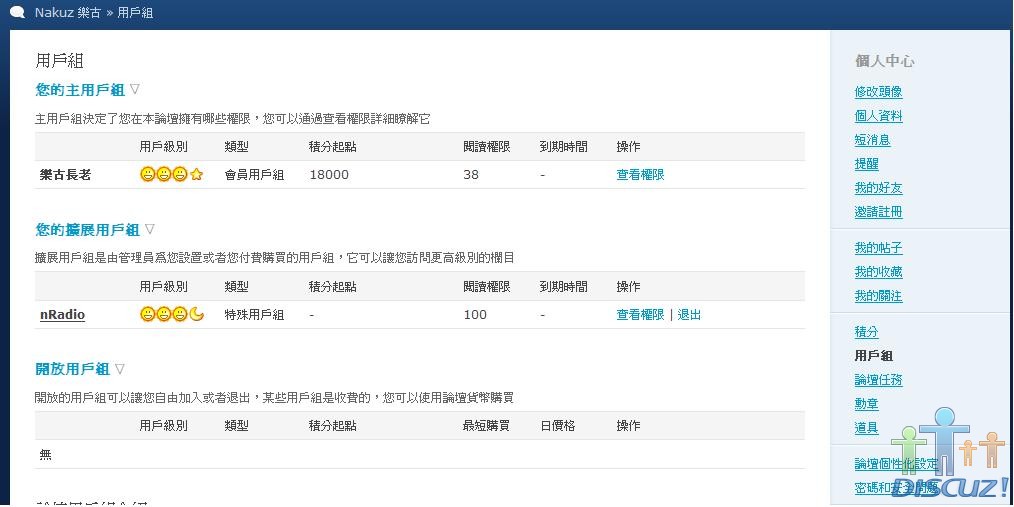Select current 用戶組 sidebar item

[x=874, y=356]
